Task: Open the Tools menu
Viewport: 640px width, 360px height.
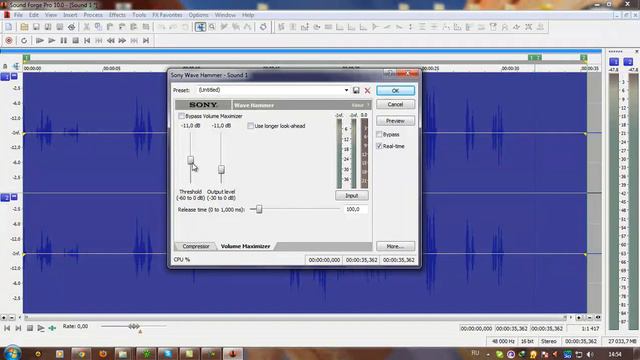Action: pyautogui.click(x=139, y=15)
